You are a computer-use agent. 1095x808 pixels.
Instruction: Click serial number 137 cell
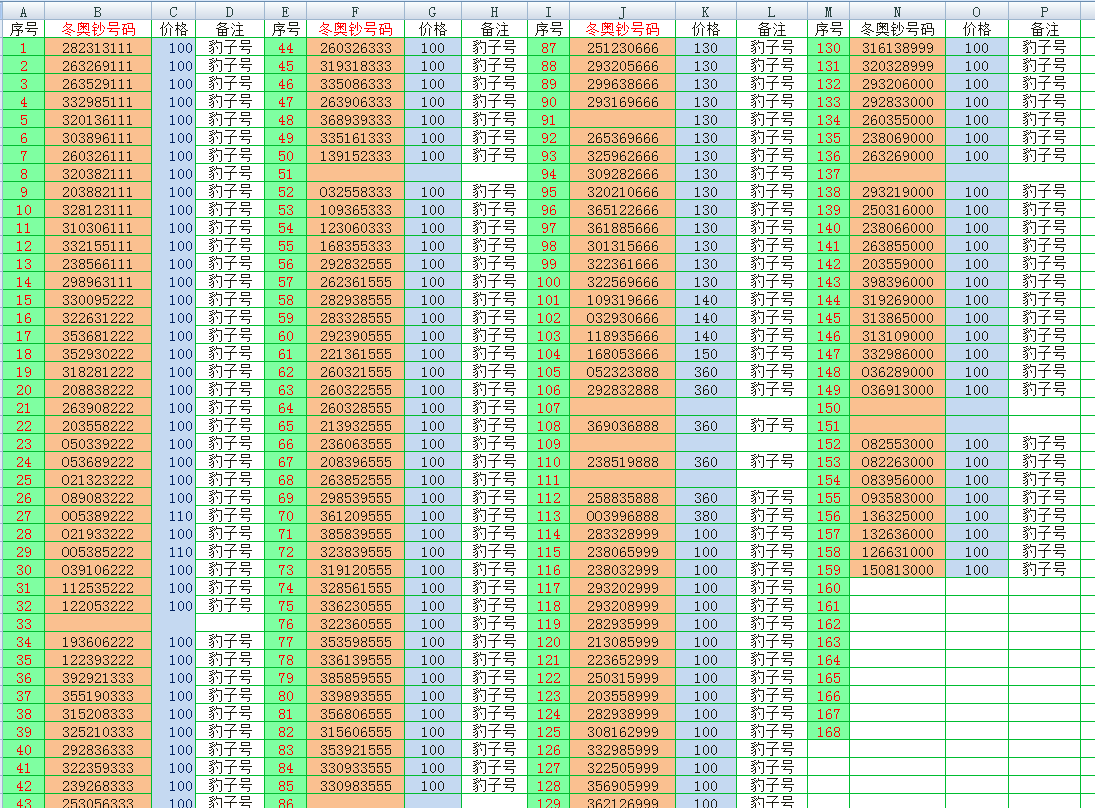pyautogui.click(x=828, y=174)
